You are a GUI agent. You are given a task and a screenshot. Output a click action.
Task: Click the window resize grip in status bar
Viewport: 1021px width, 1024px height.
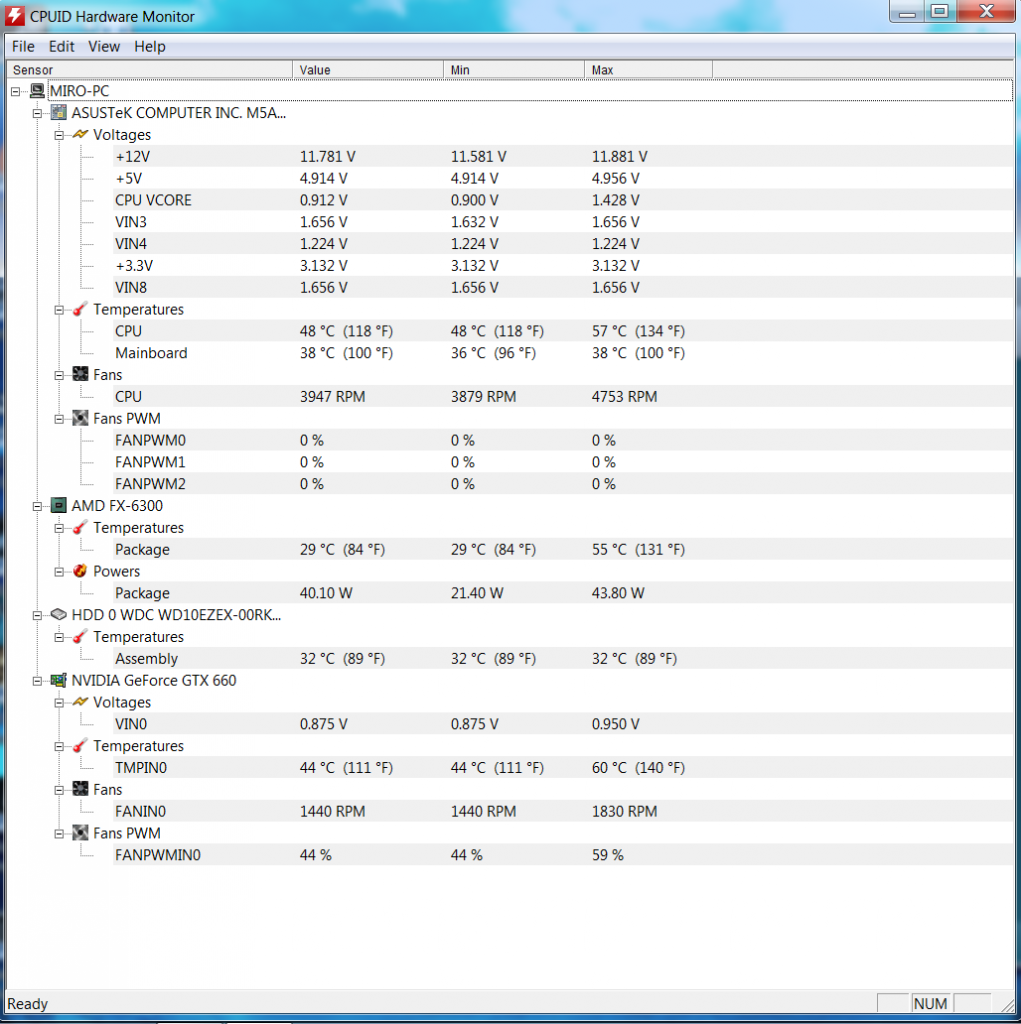click(1007, 1004)
